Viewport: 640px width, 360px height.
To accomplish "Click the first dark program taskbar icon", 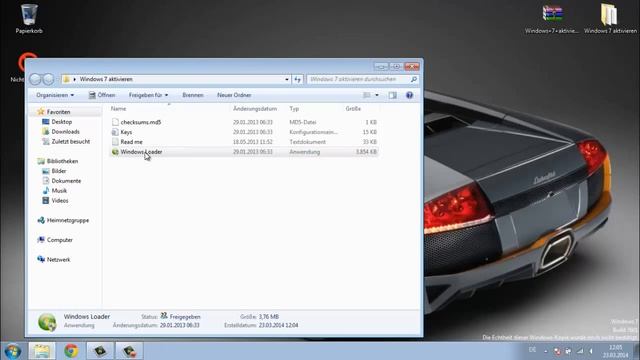I will (100, 351).
